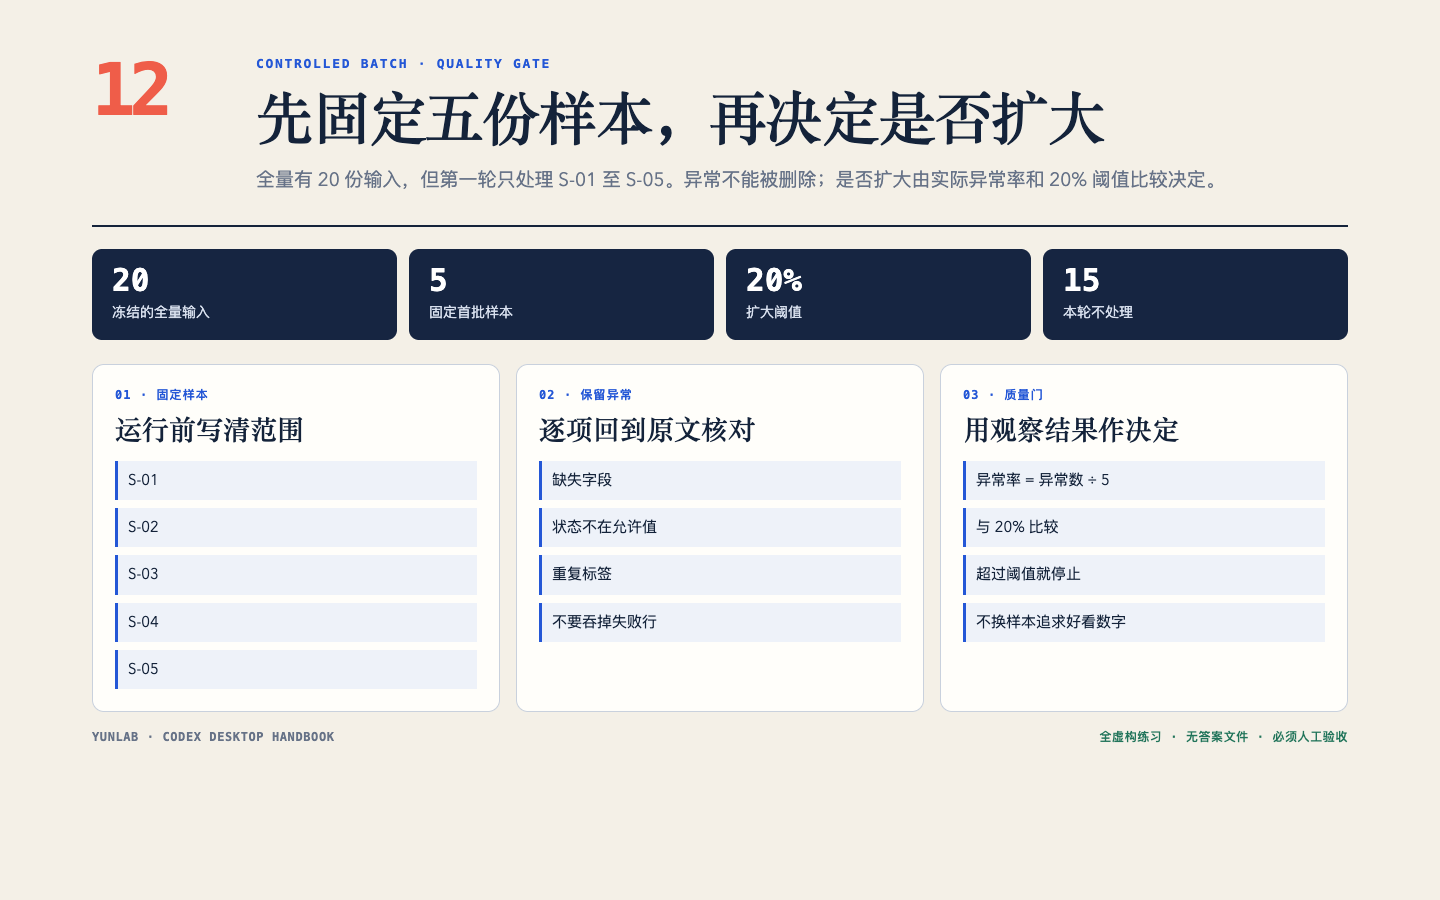Select the stat card 扩大阈值
1440x900 pixels.
[878, 294]
